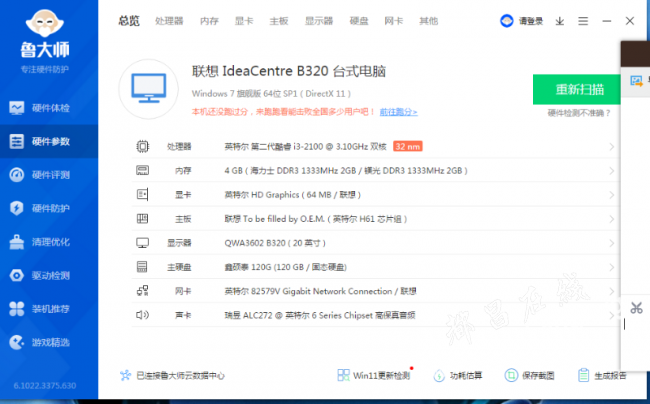Open 硬件体检 in the sidebar
Image resolution: width=650 pixels, height=404 pixels.
49,108
